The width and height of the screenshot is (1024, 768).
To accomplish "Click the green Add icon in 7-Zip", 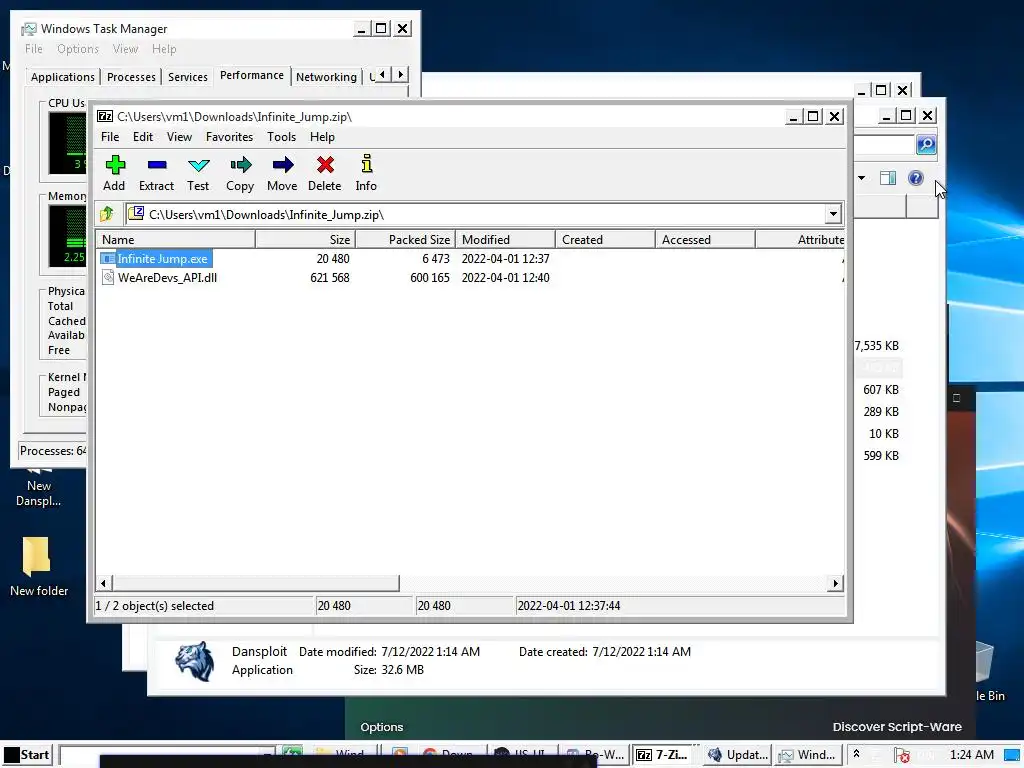I will point(115,165).
